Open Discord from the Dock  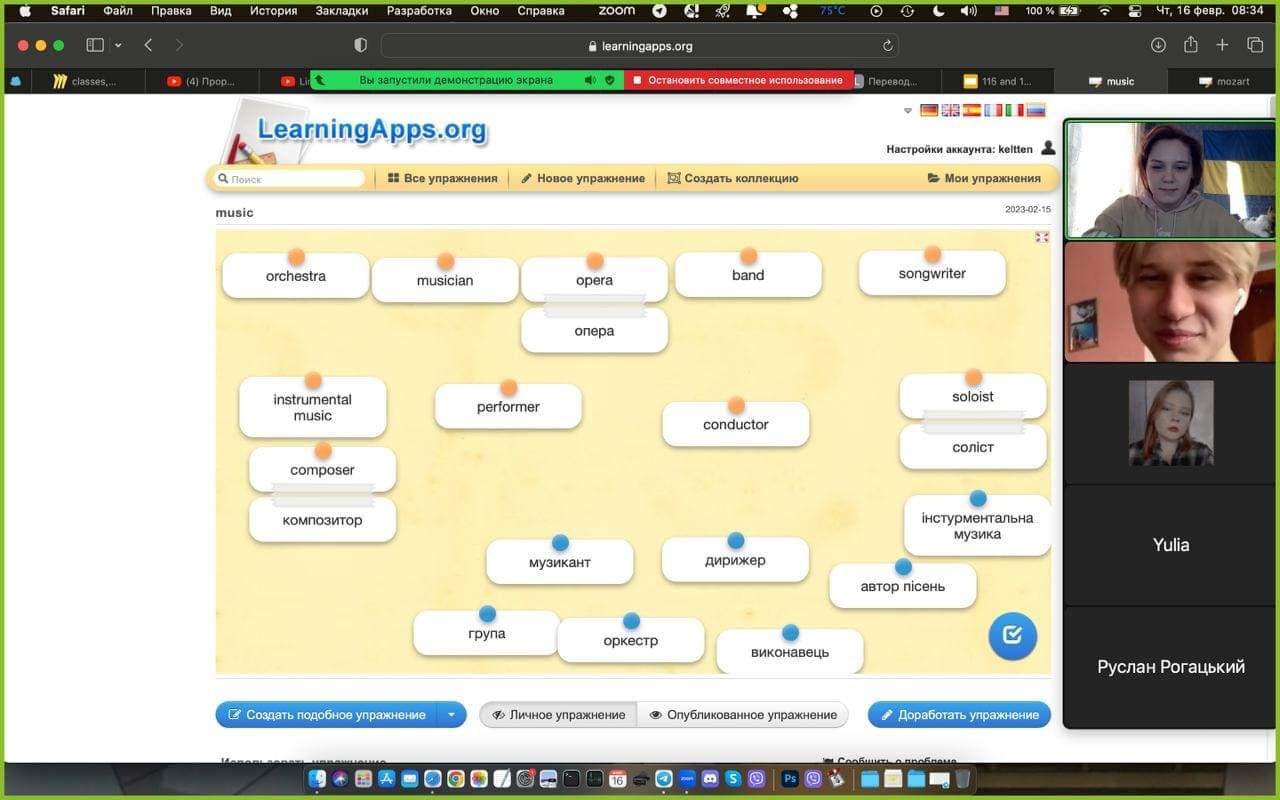(x=711, y=778)
